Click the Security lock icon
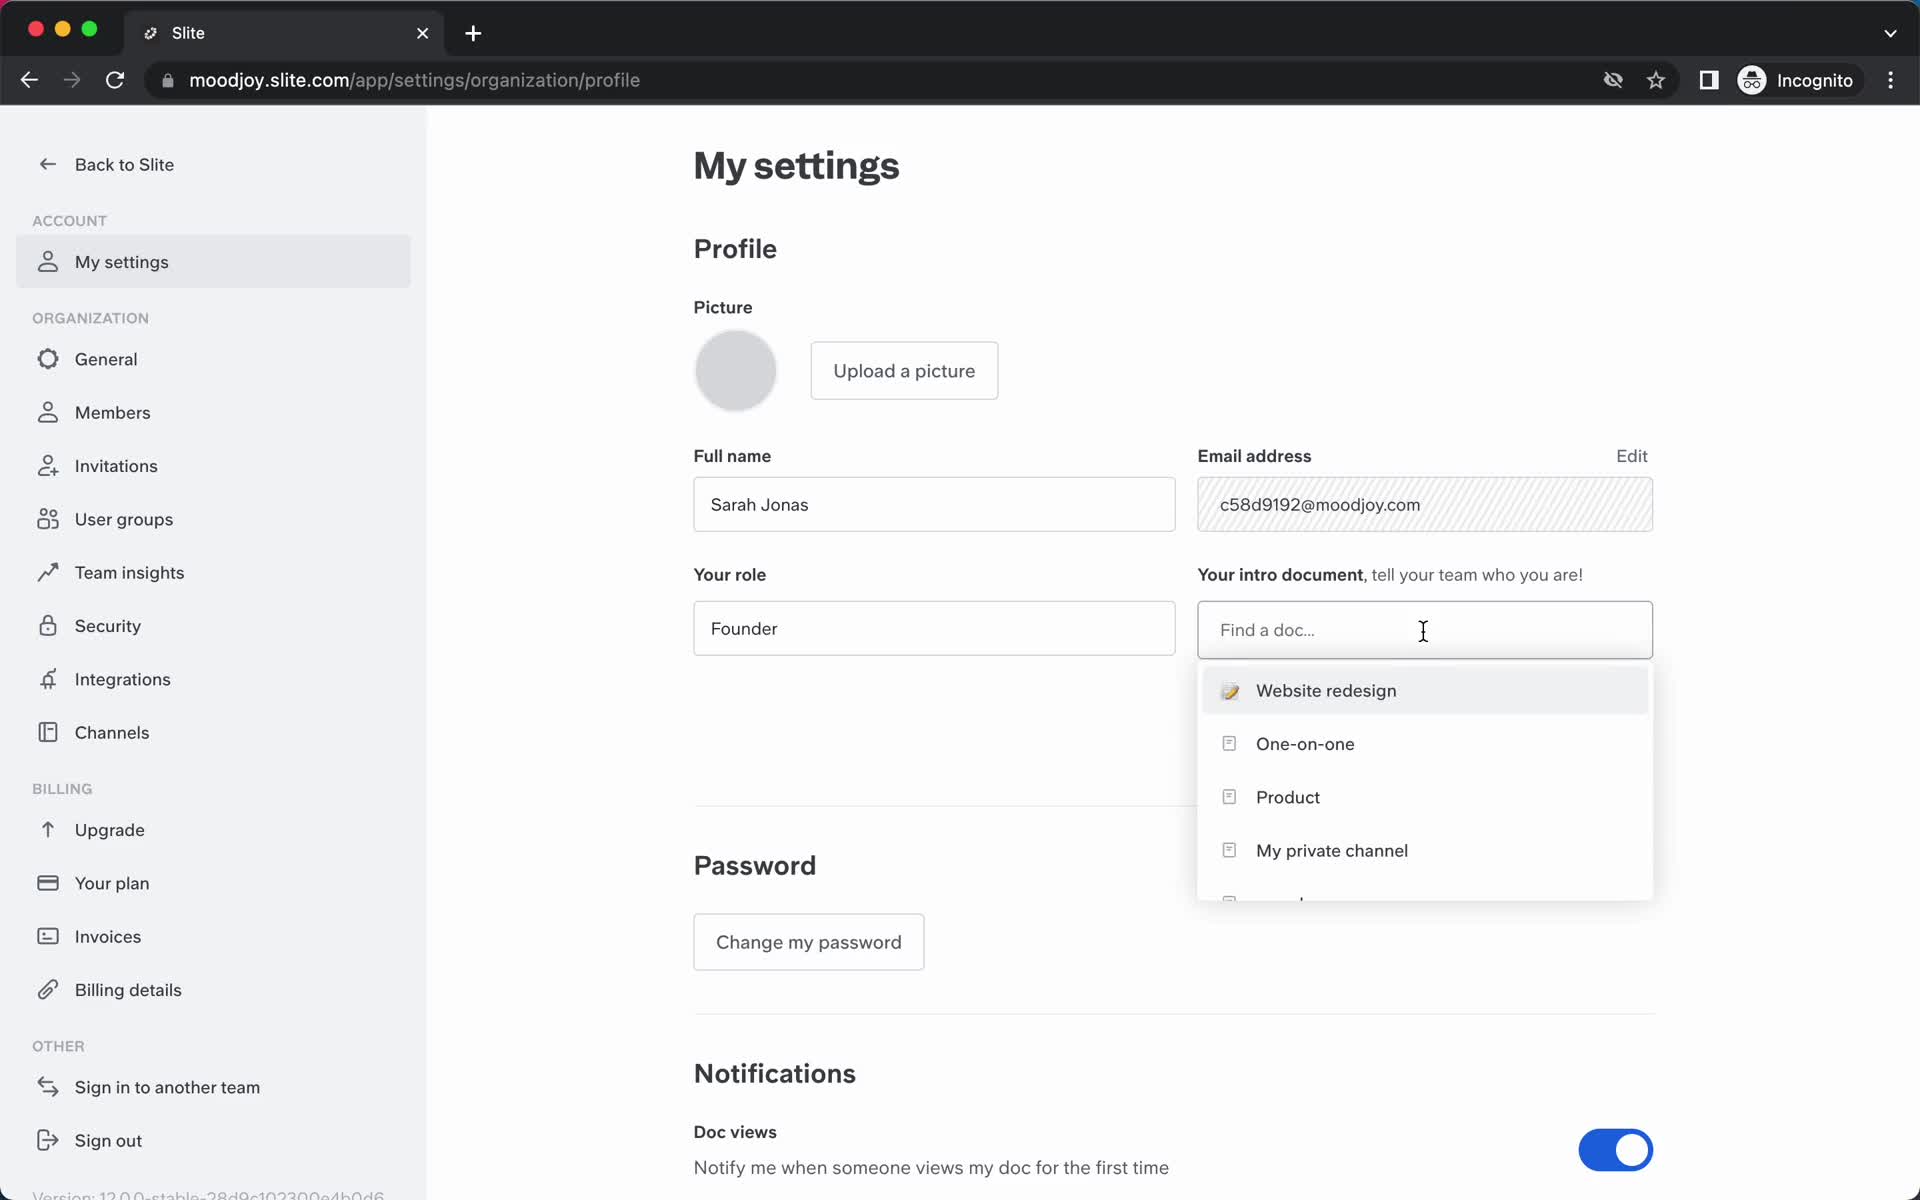 47,625
